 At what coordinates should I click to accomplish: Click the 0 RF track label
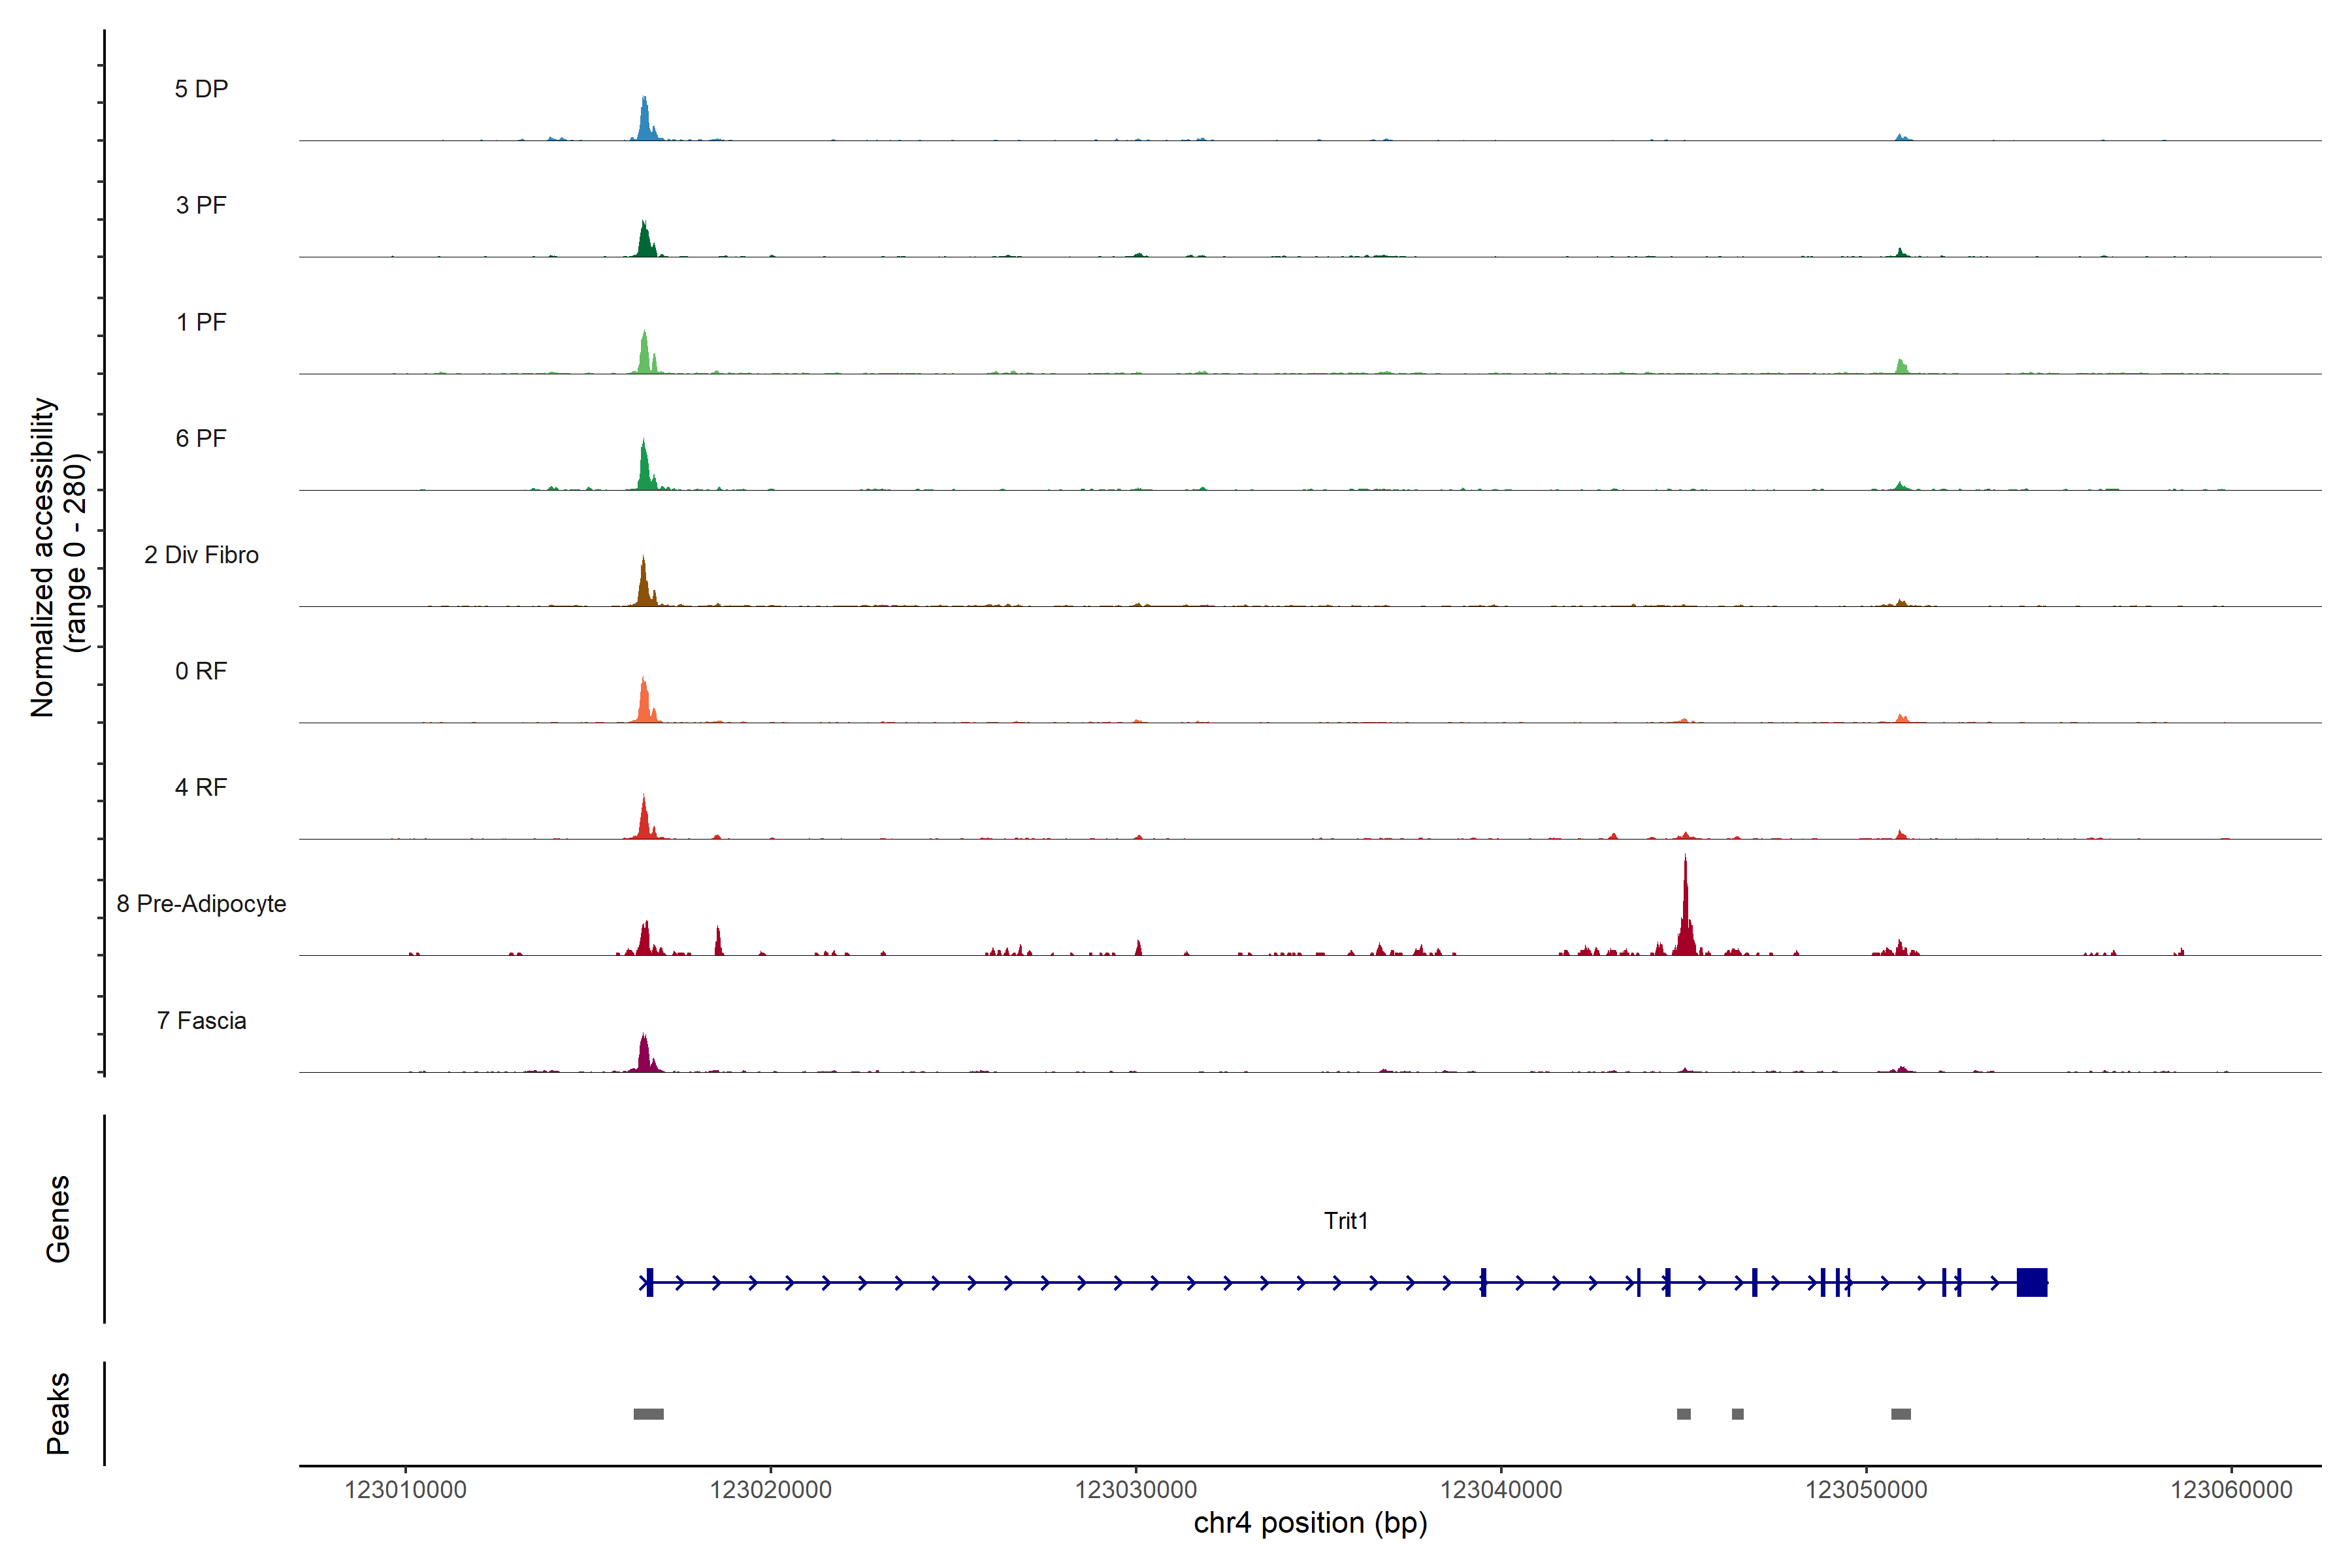tap(201, 671)
